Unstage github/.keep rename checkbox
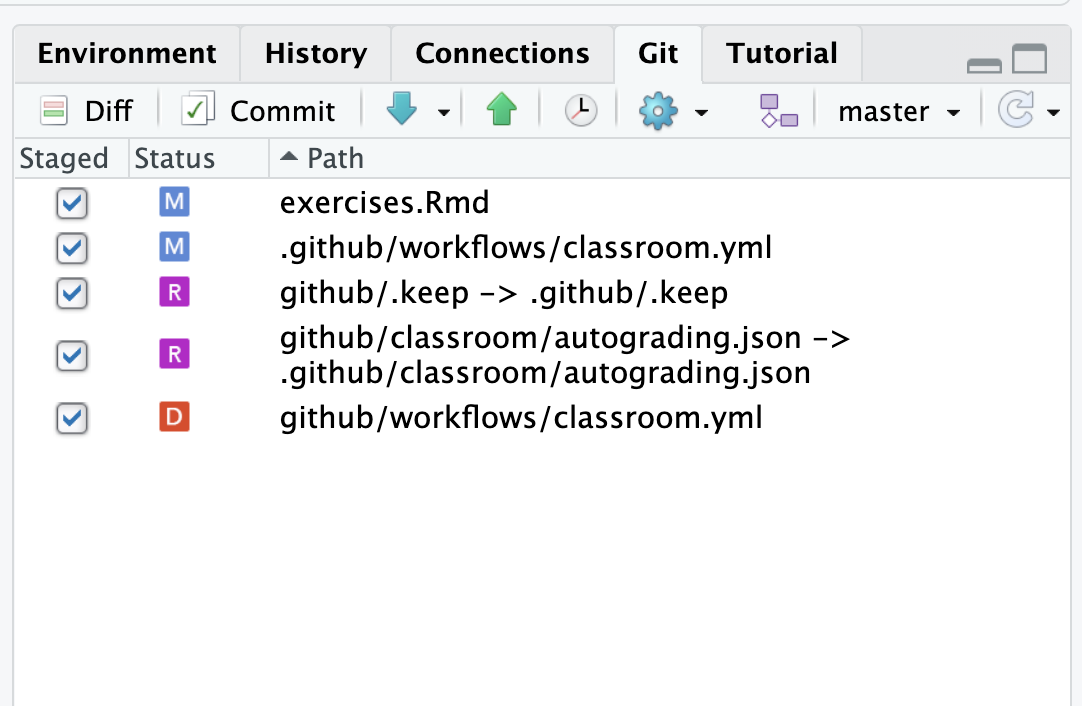 (x=72, y=293)
